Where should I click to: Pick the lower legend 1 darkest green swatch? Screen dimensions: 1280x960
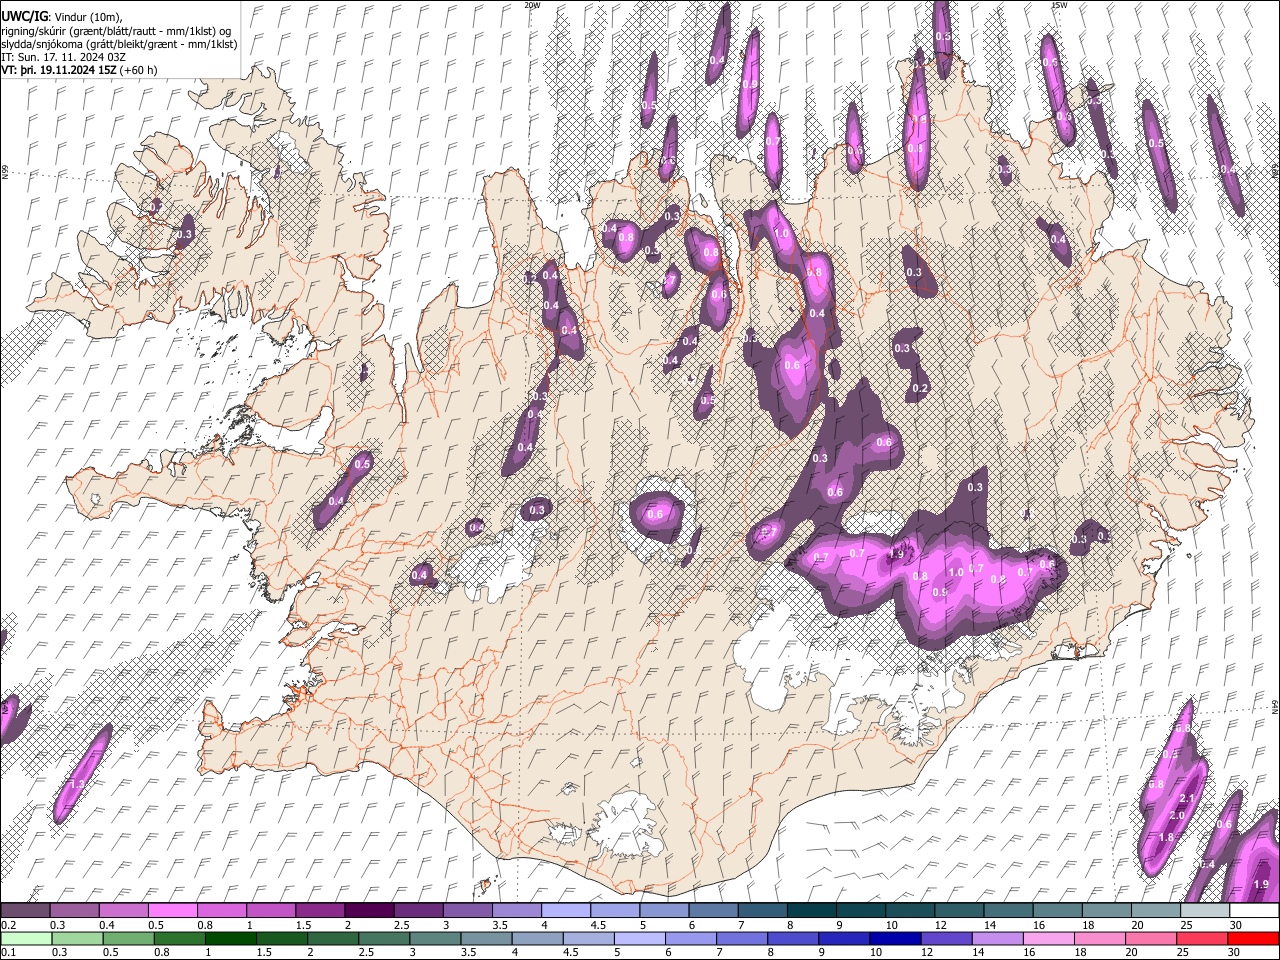pyautogui.click(x=230, y=938)
